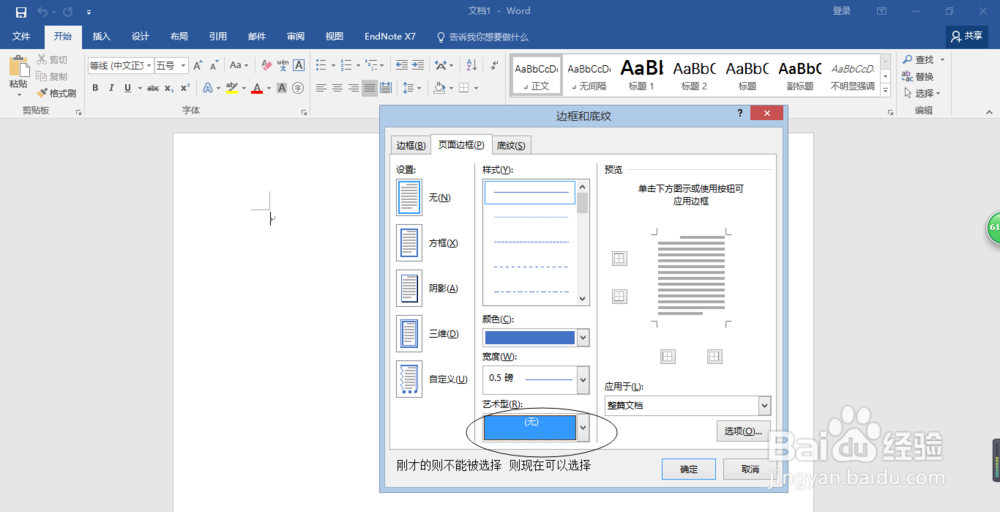Apply subscript formatting (x₂)
Image resolution: width=1000 pixels, height=512 pixels.
(169, 88)
